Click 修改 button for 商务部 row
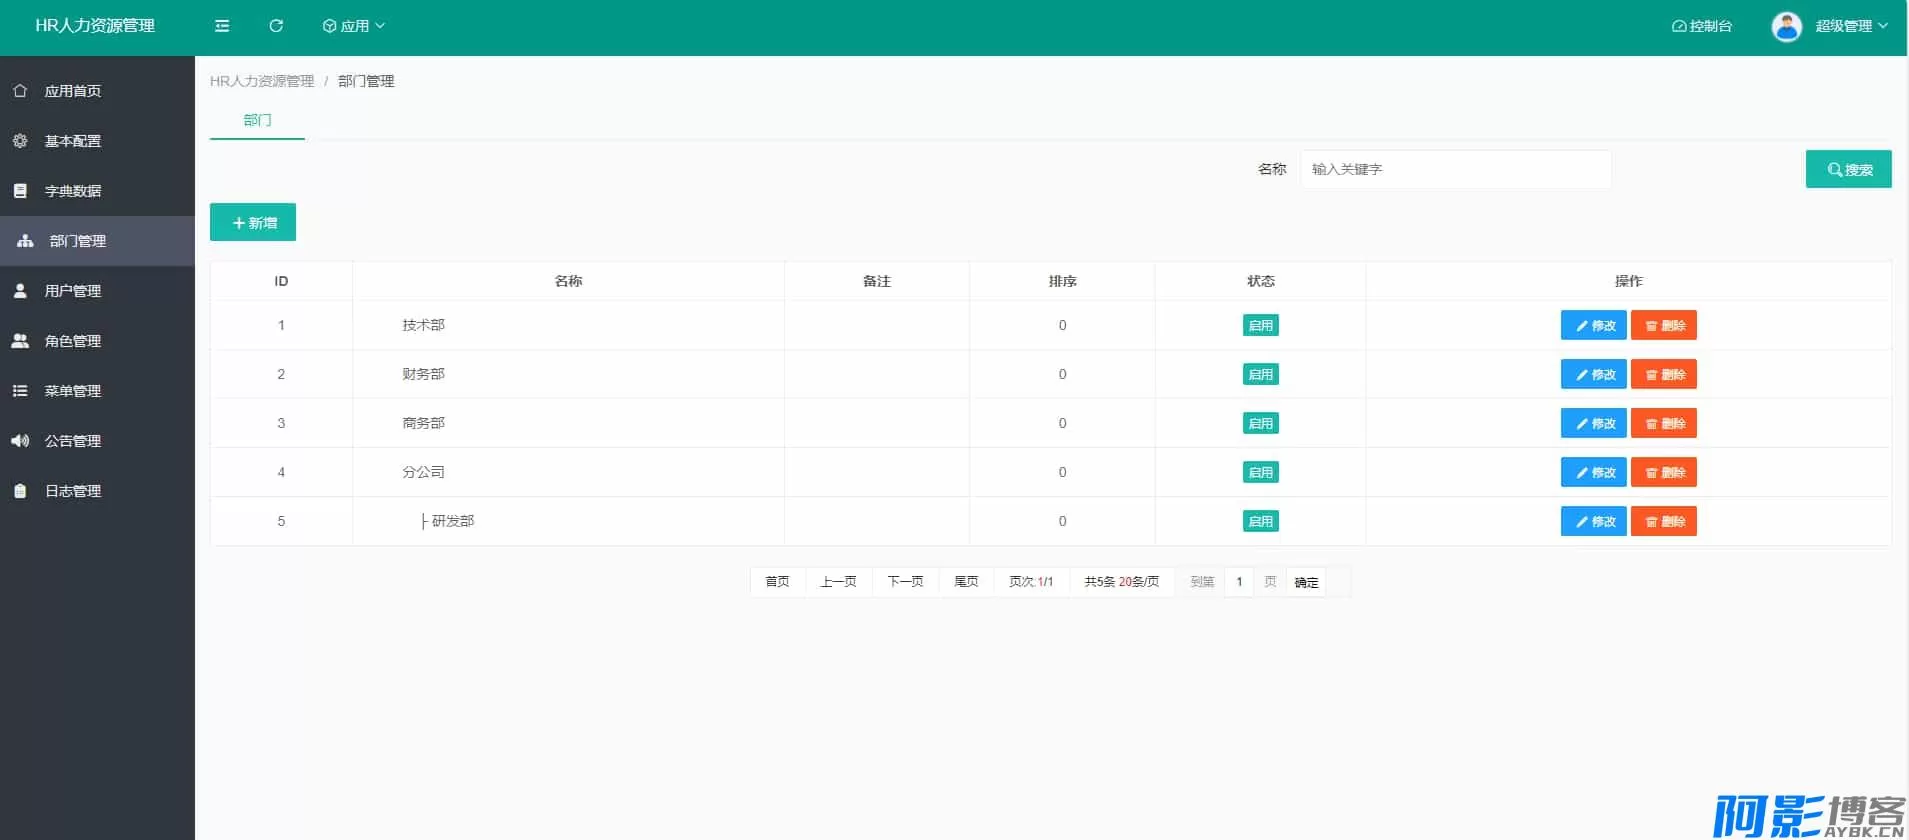This screenshot has height=840, width=1909. pos(1593,424)
